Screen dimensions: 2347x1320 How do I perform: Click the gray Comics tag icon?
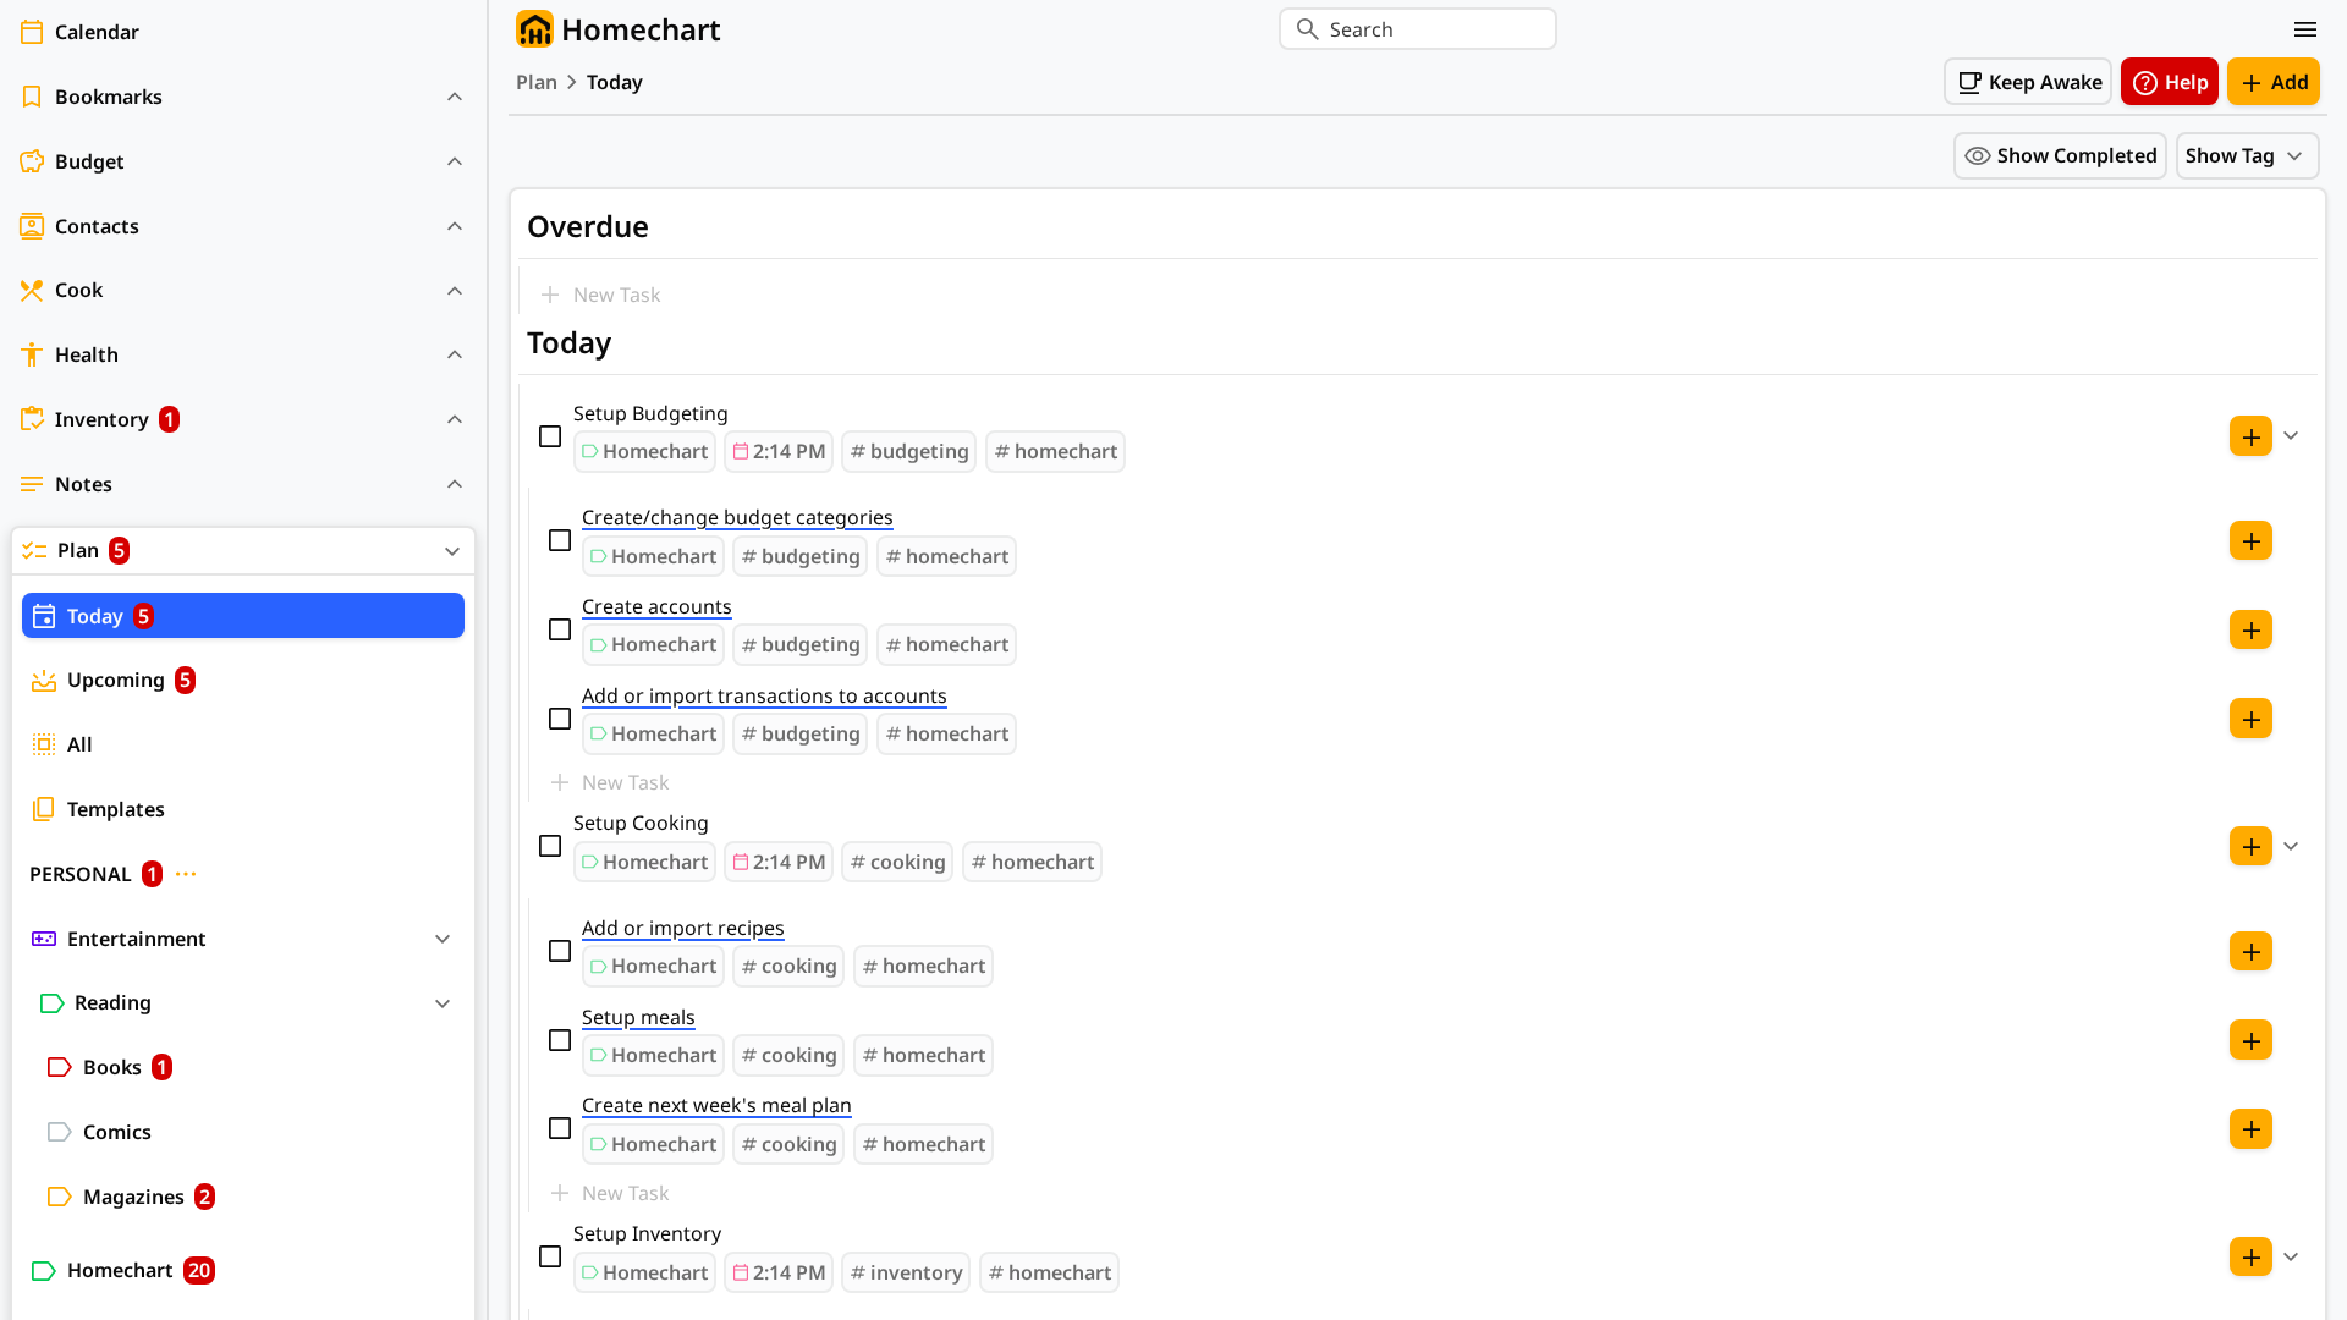click(60, 1132)
